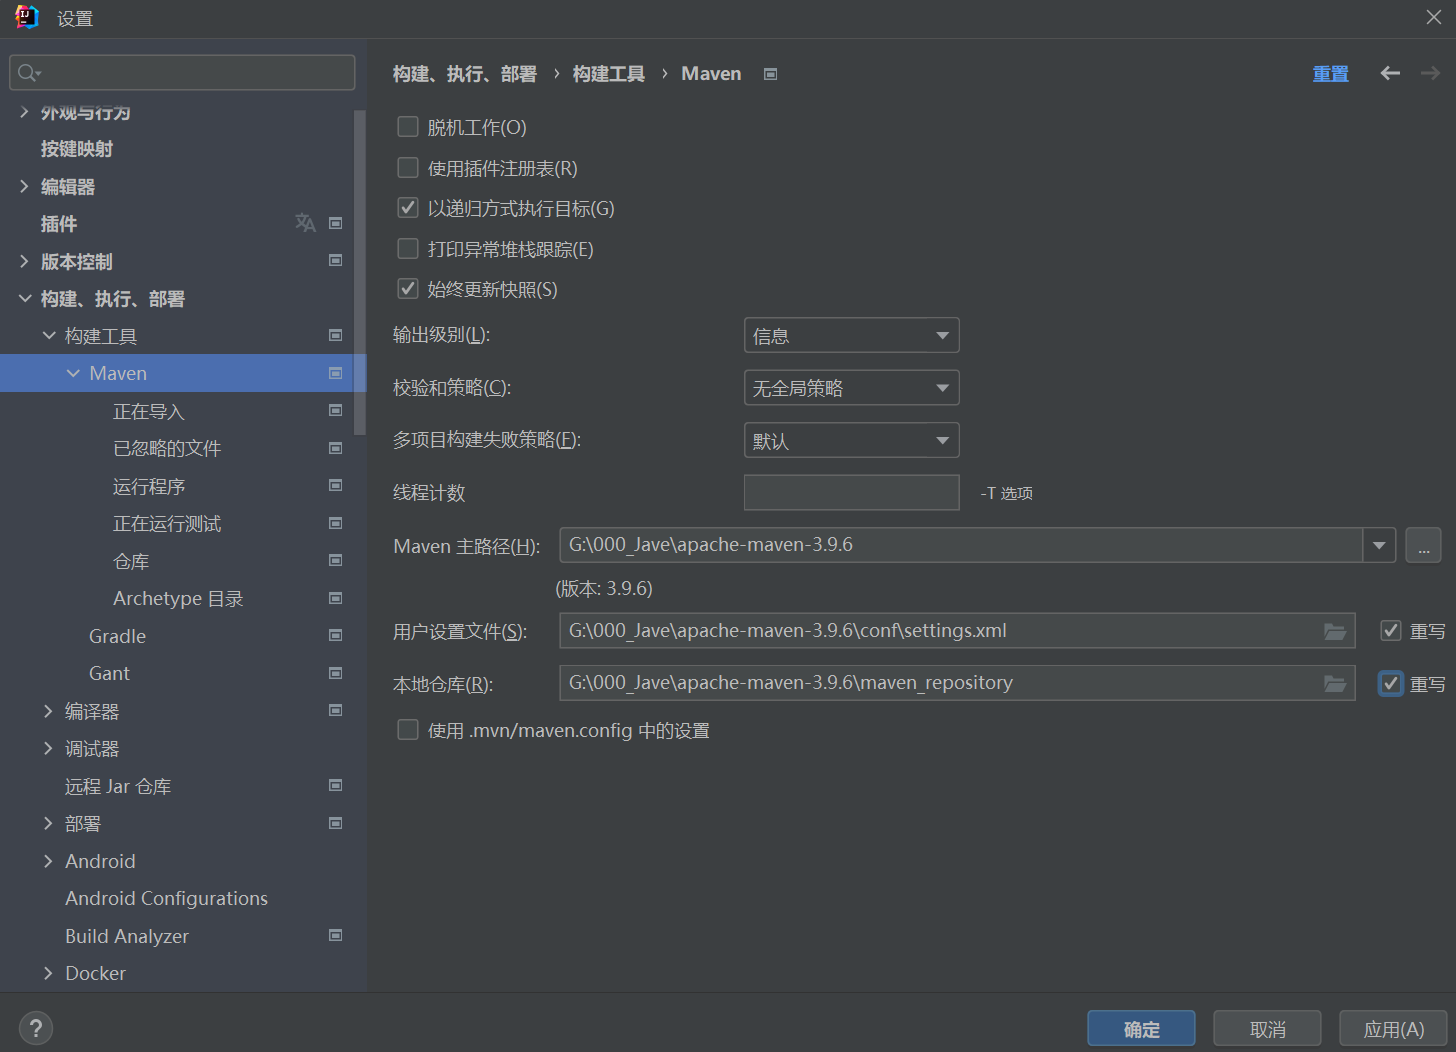Screen dimensions: 1456x1052
Task: Browse folder for 用户设置文件 path
Action: point(1335,631)
